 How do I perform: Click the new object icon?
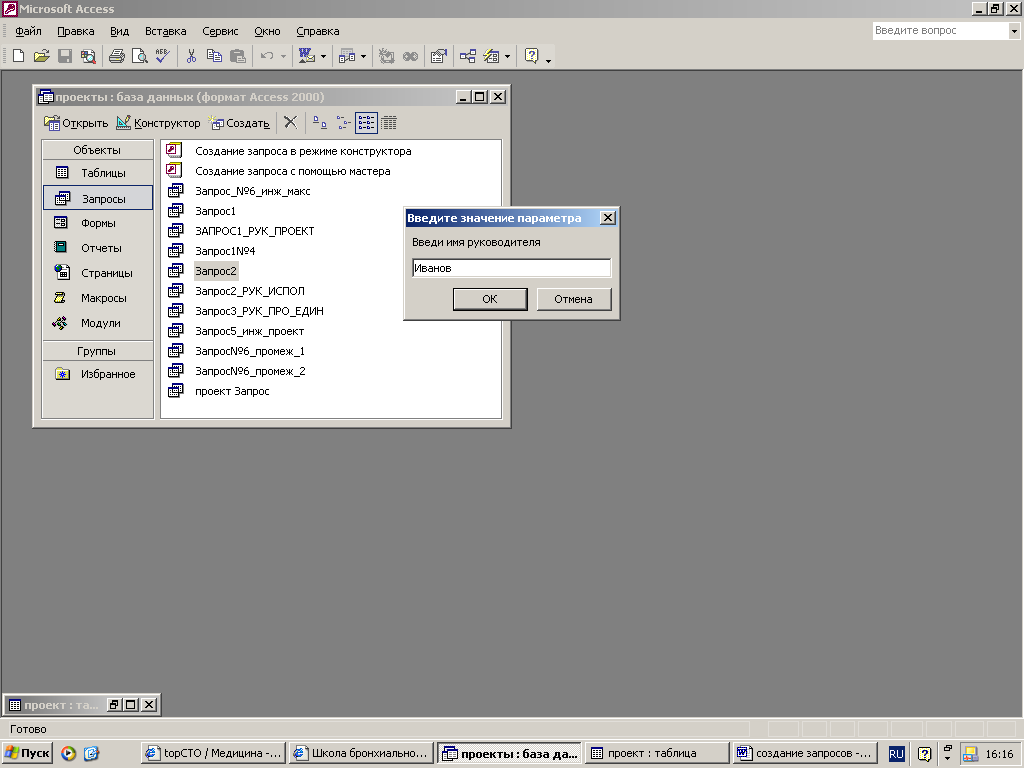point(491,56)
